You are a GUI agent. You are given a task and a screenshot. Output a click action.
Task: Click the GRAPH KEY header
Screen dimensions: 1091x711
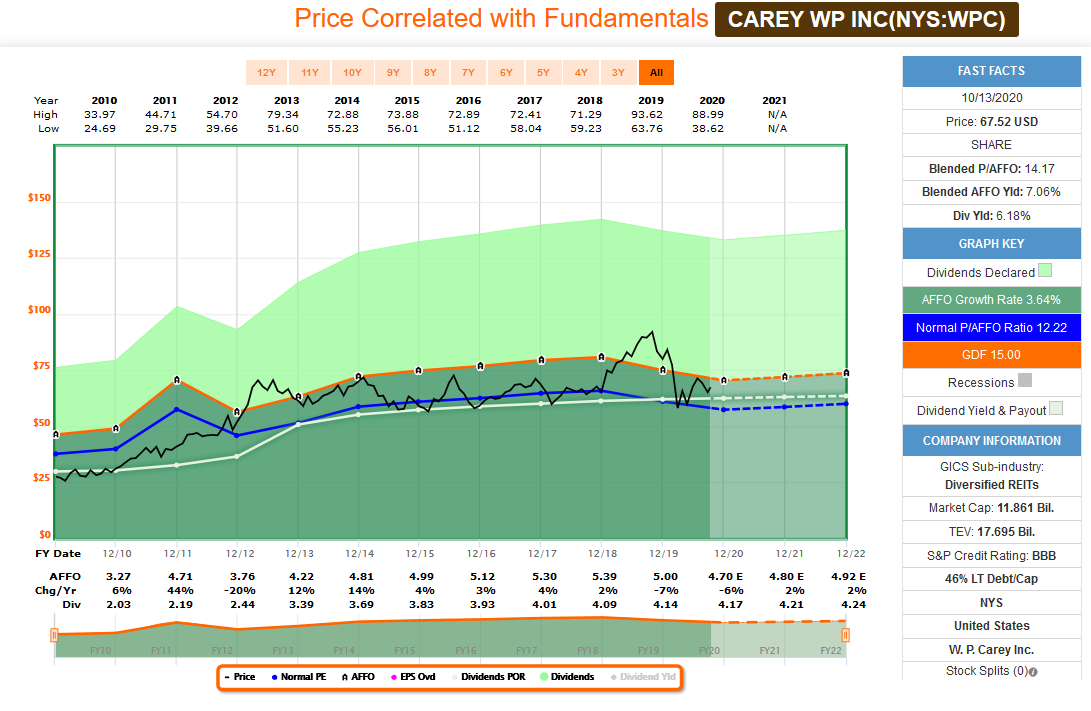click(992, 243)
